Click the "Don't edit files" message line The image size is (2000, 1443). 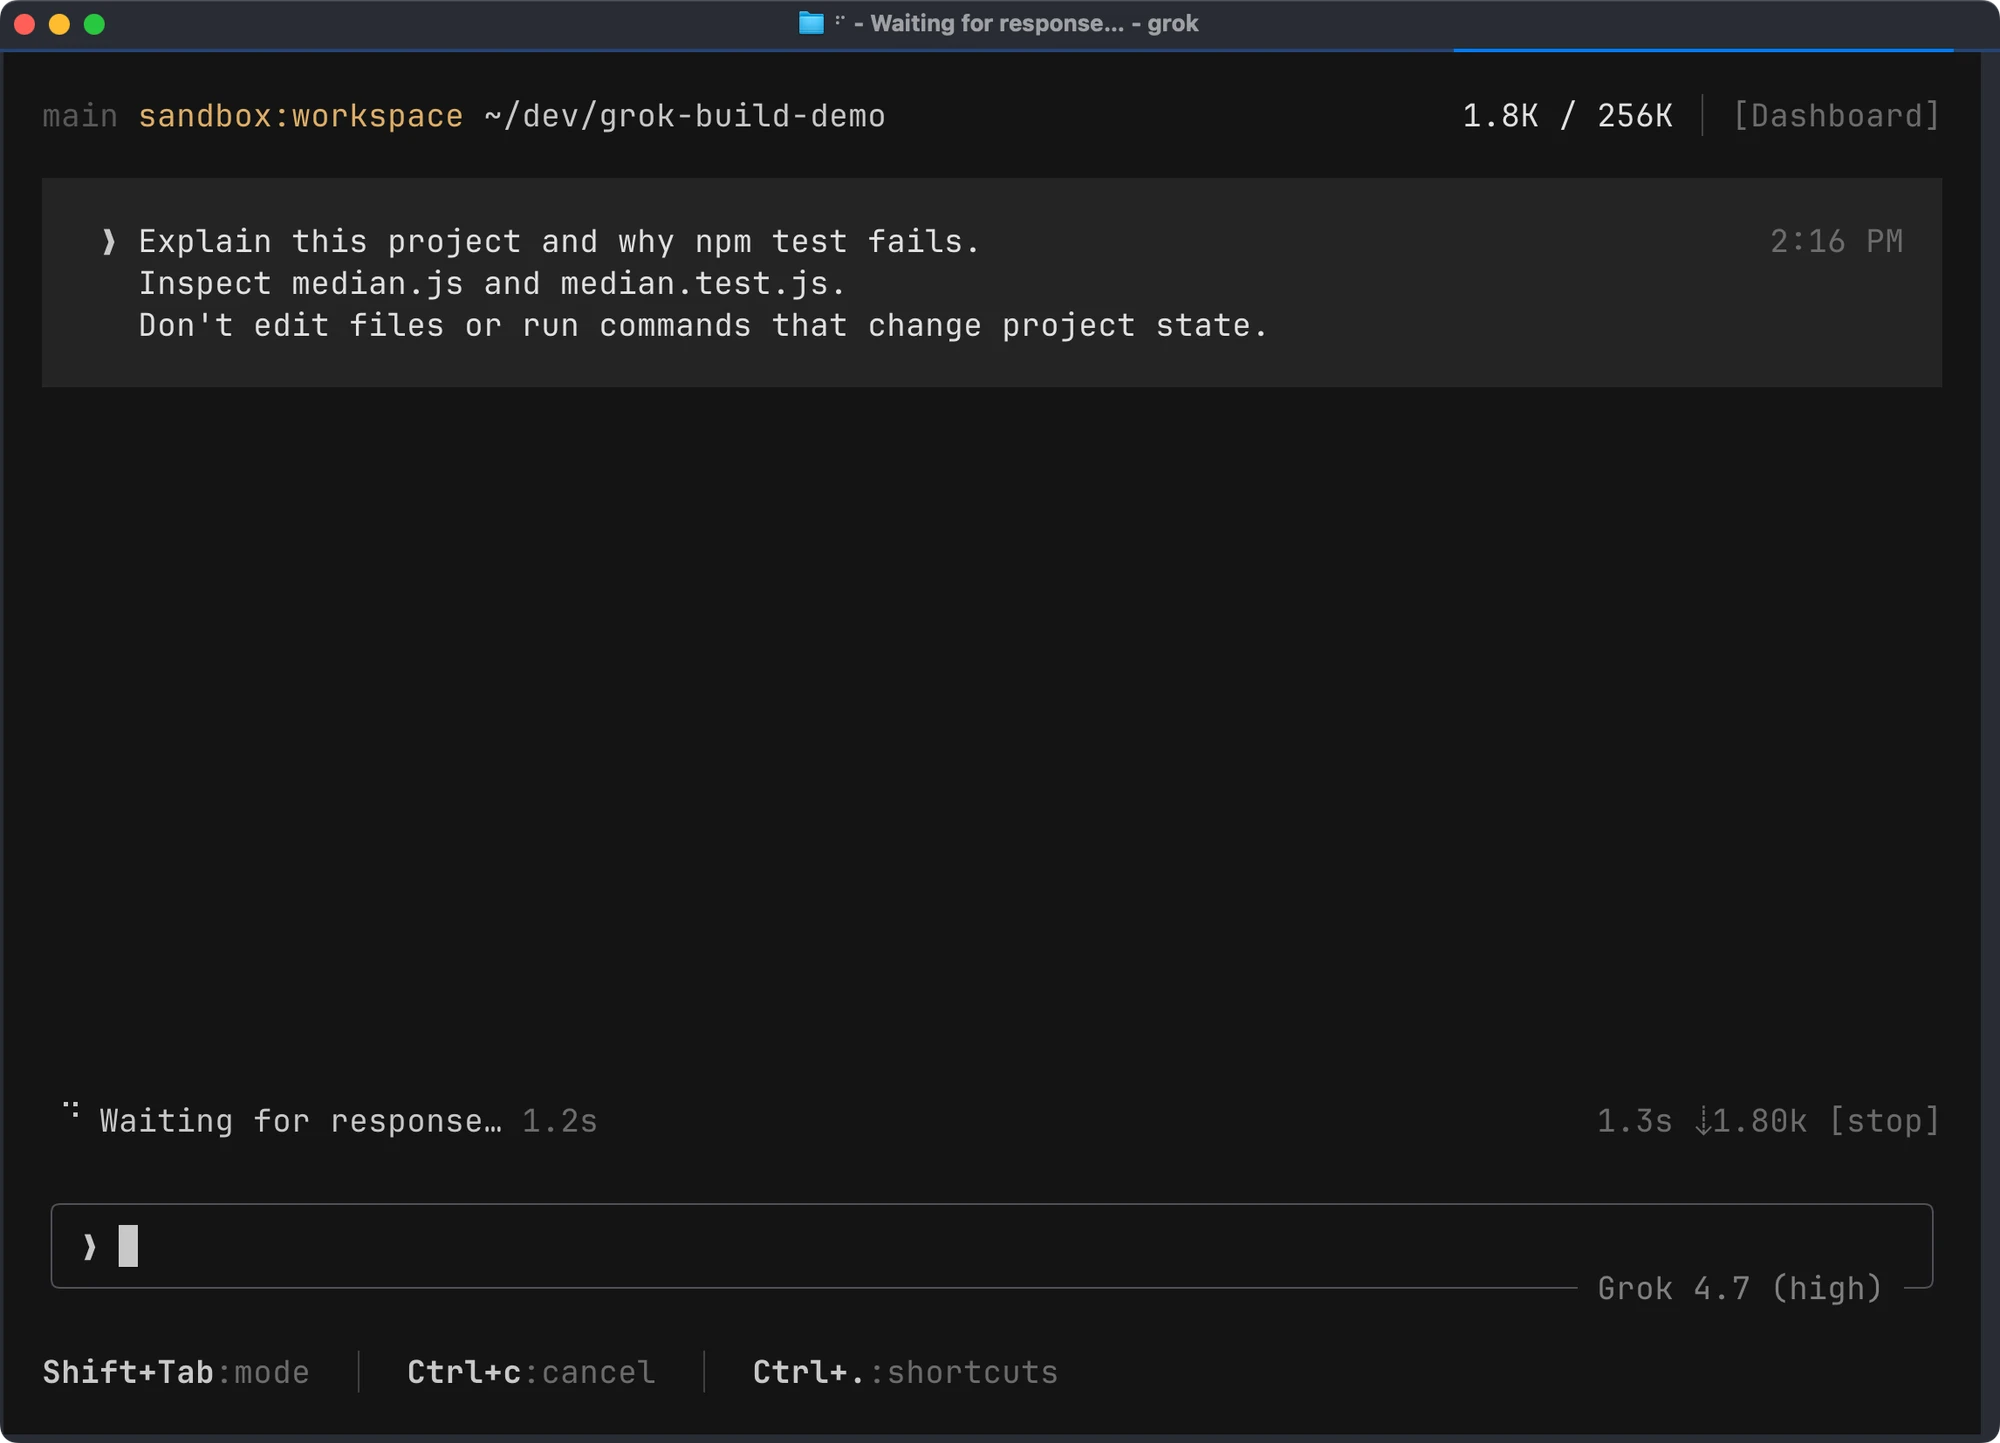point(703,325)
